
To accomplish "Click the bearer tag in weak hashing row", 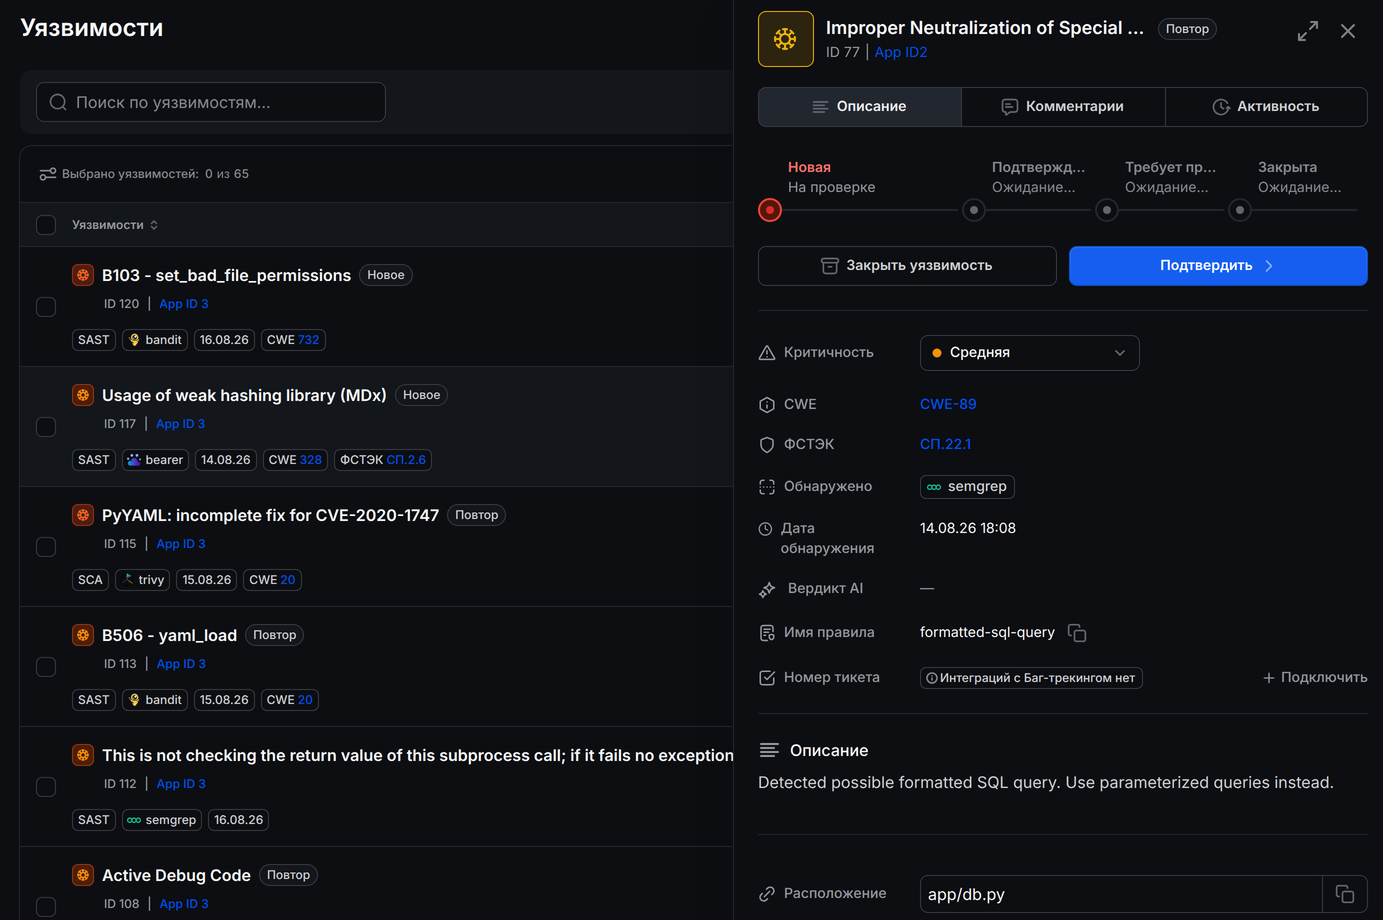I will point(156,460).
